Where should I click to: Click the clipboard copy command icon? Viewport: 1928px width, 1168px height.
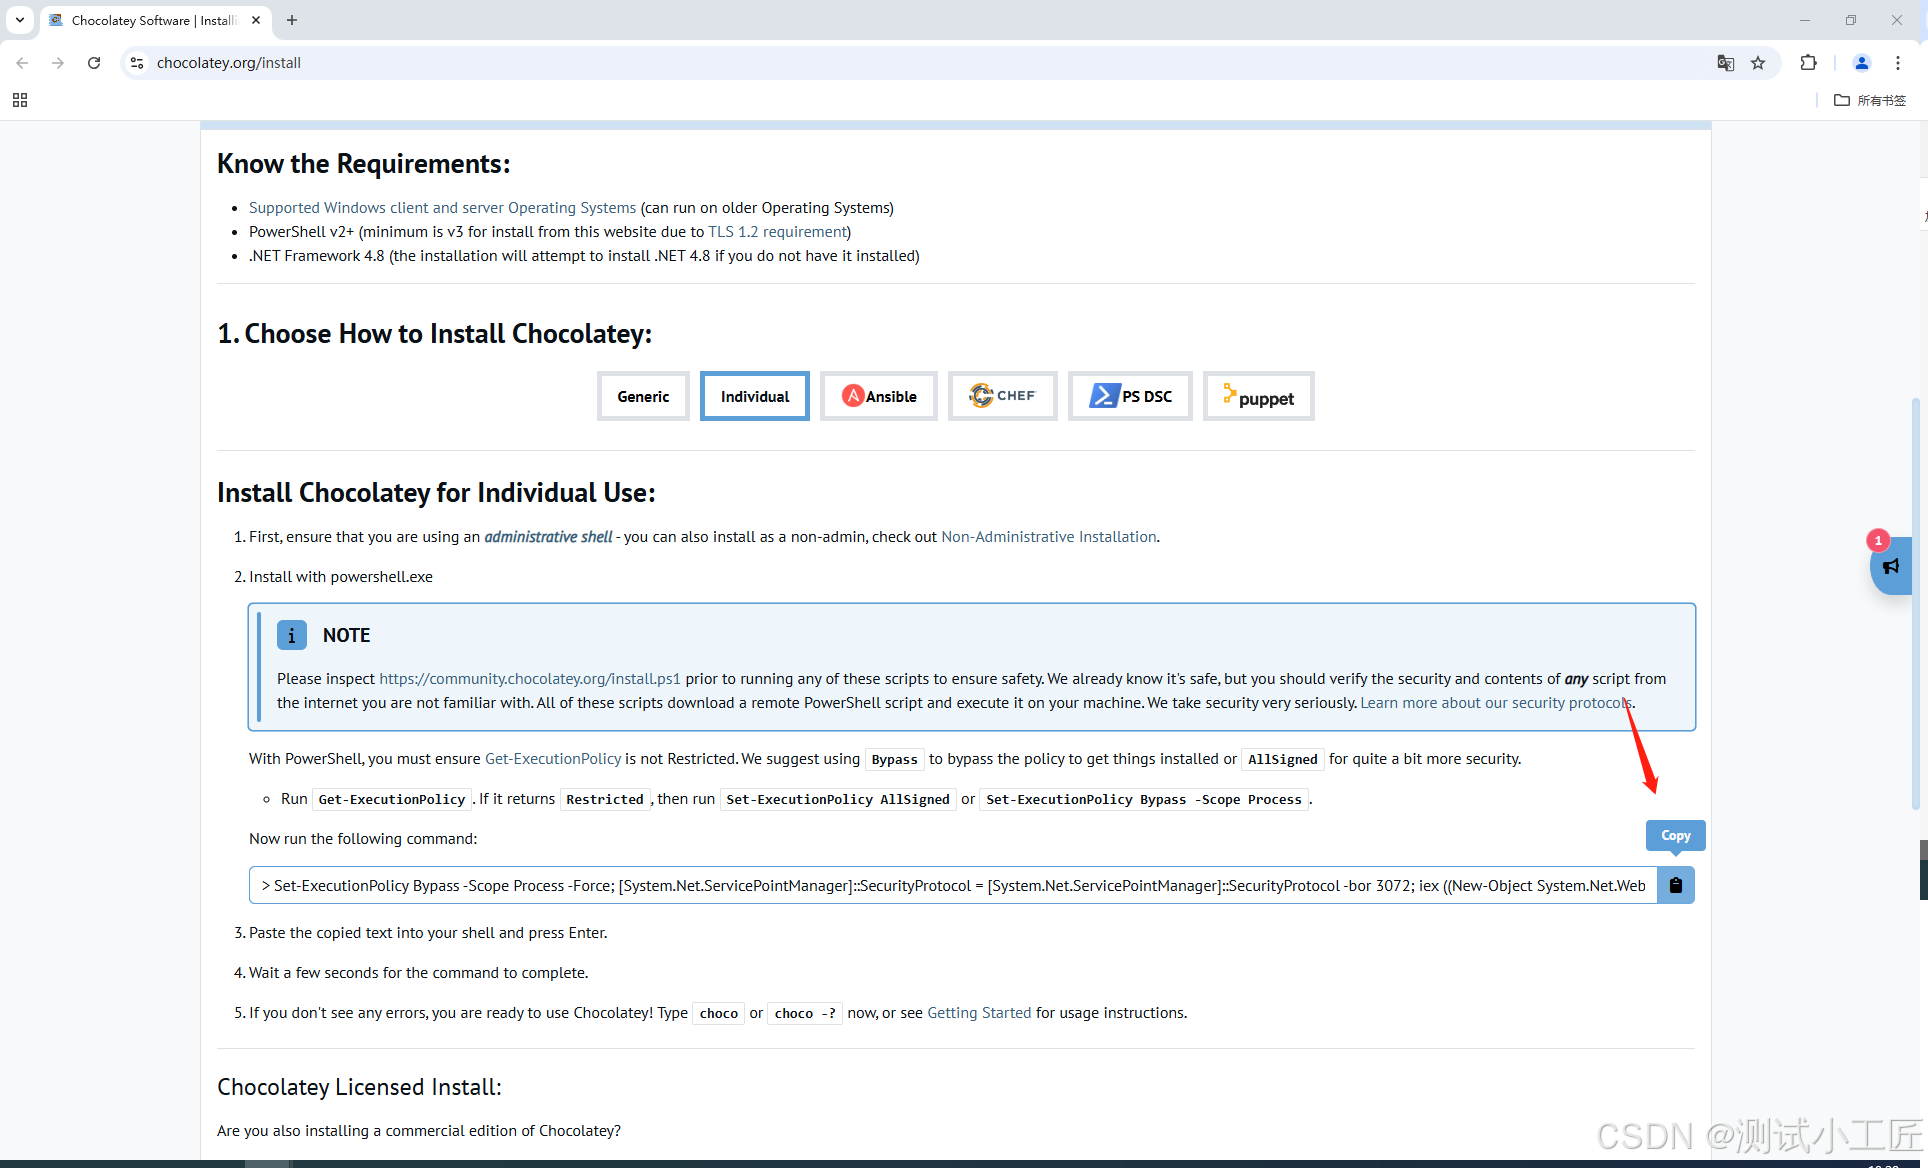coord(1675,885)
